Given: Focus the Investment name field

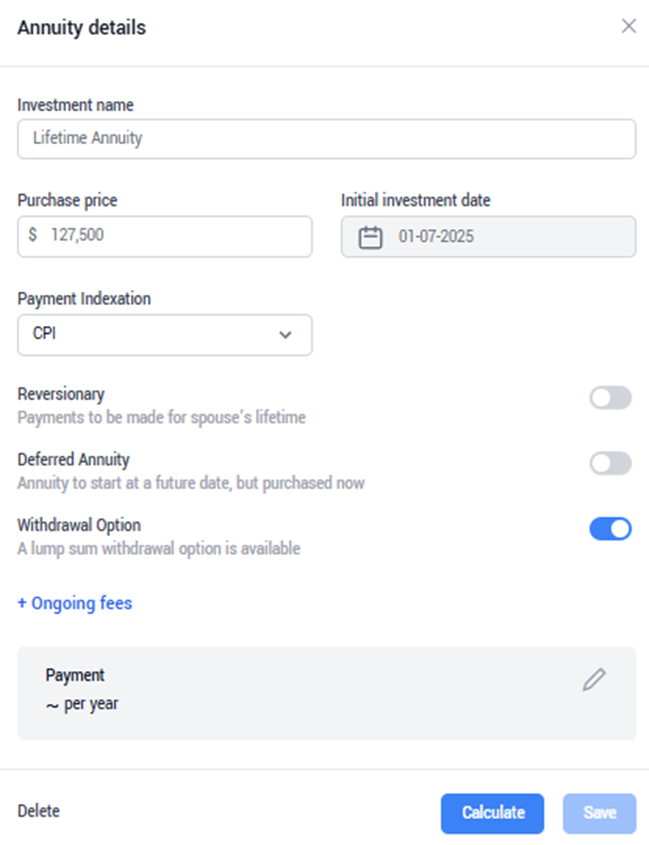Looking at the screenshot, I should pyautogui.click(x=327, y=138).
